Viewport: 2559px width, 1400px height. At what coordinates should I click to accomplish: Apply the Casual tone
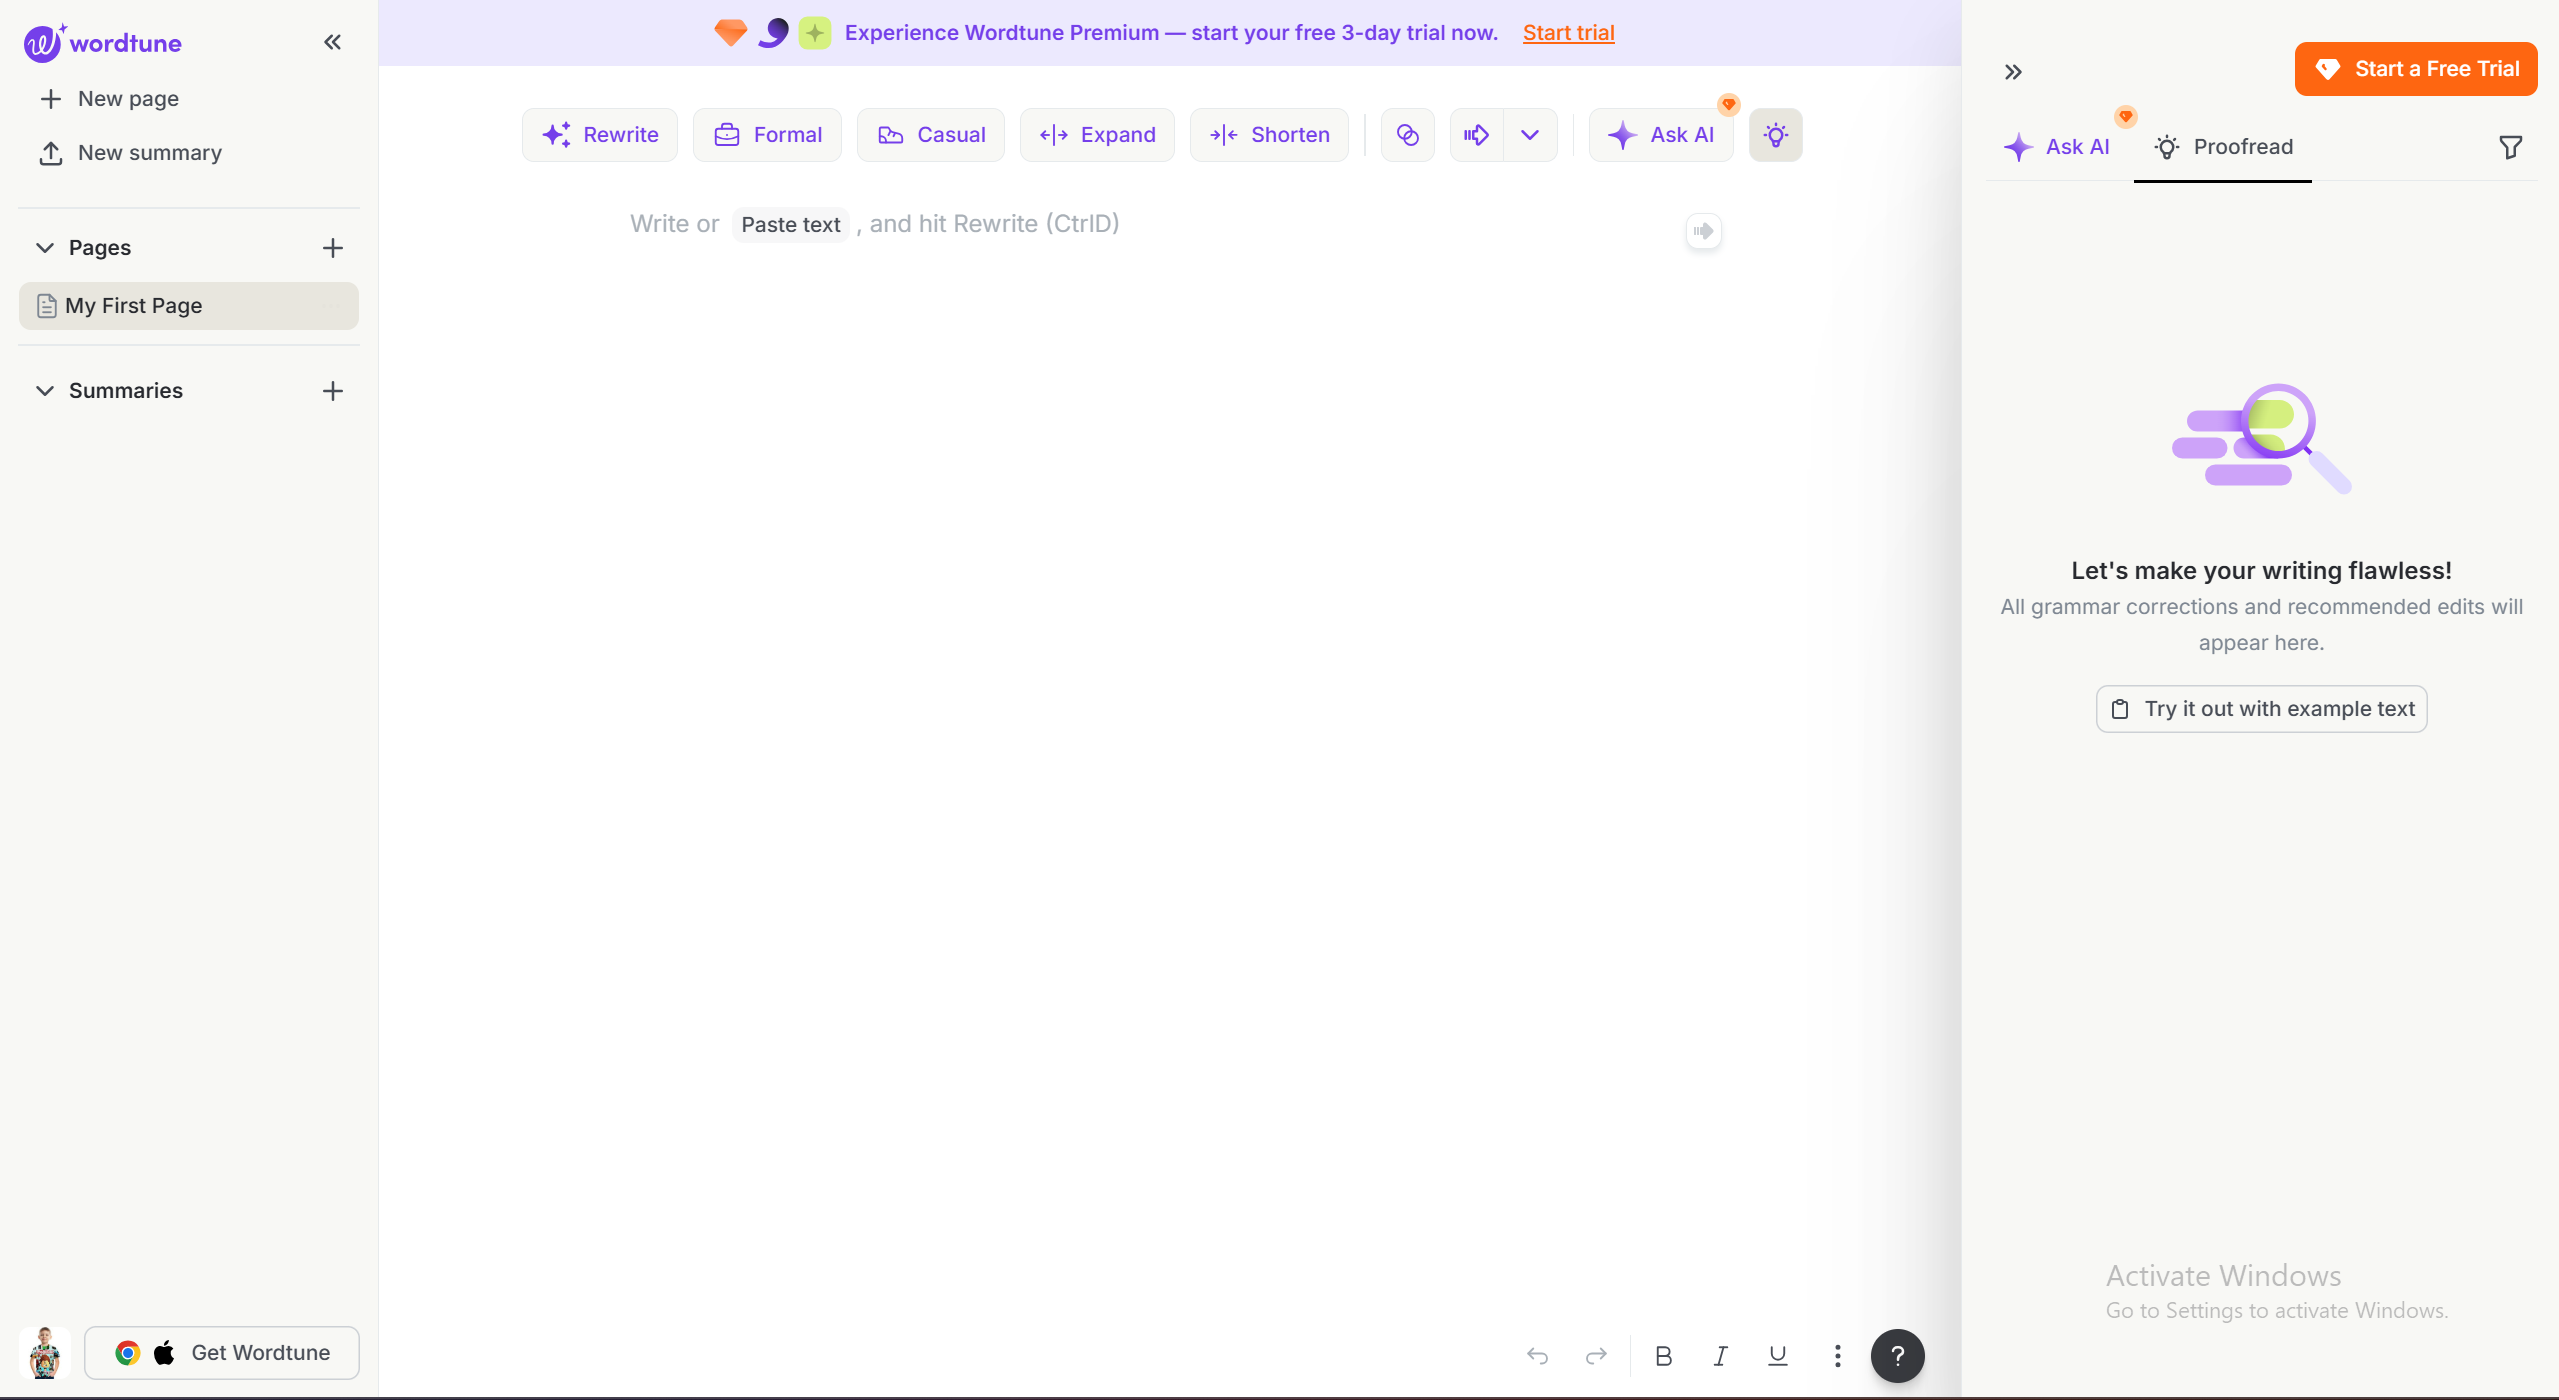coord(931,134)
